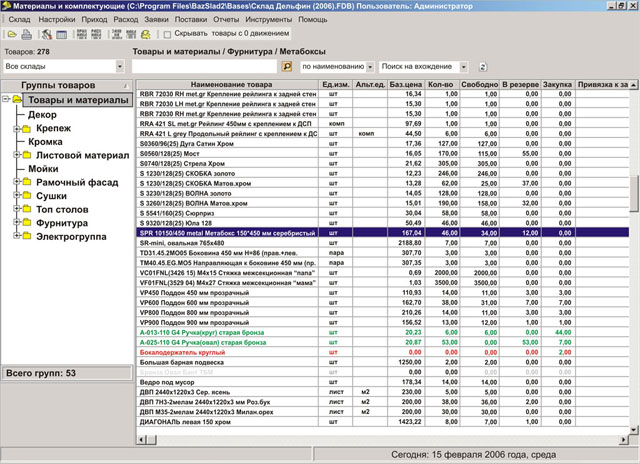Click the vertical scrollbar thumb of table
The width and height of the screenshot is (640, 464).
(633, 194)
